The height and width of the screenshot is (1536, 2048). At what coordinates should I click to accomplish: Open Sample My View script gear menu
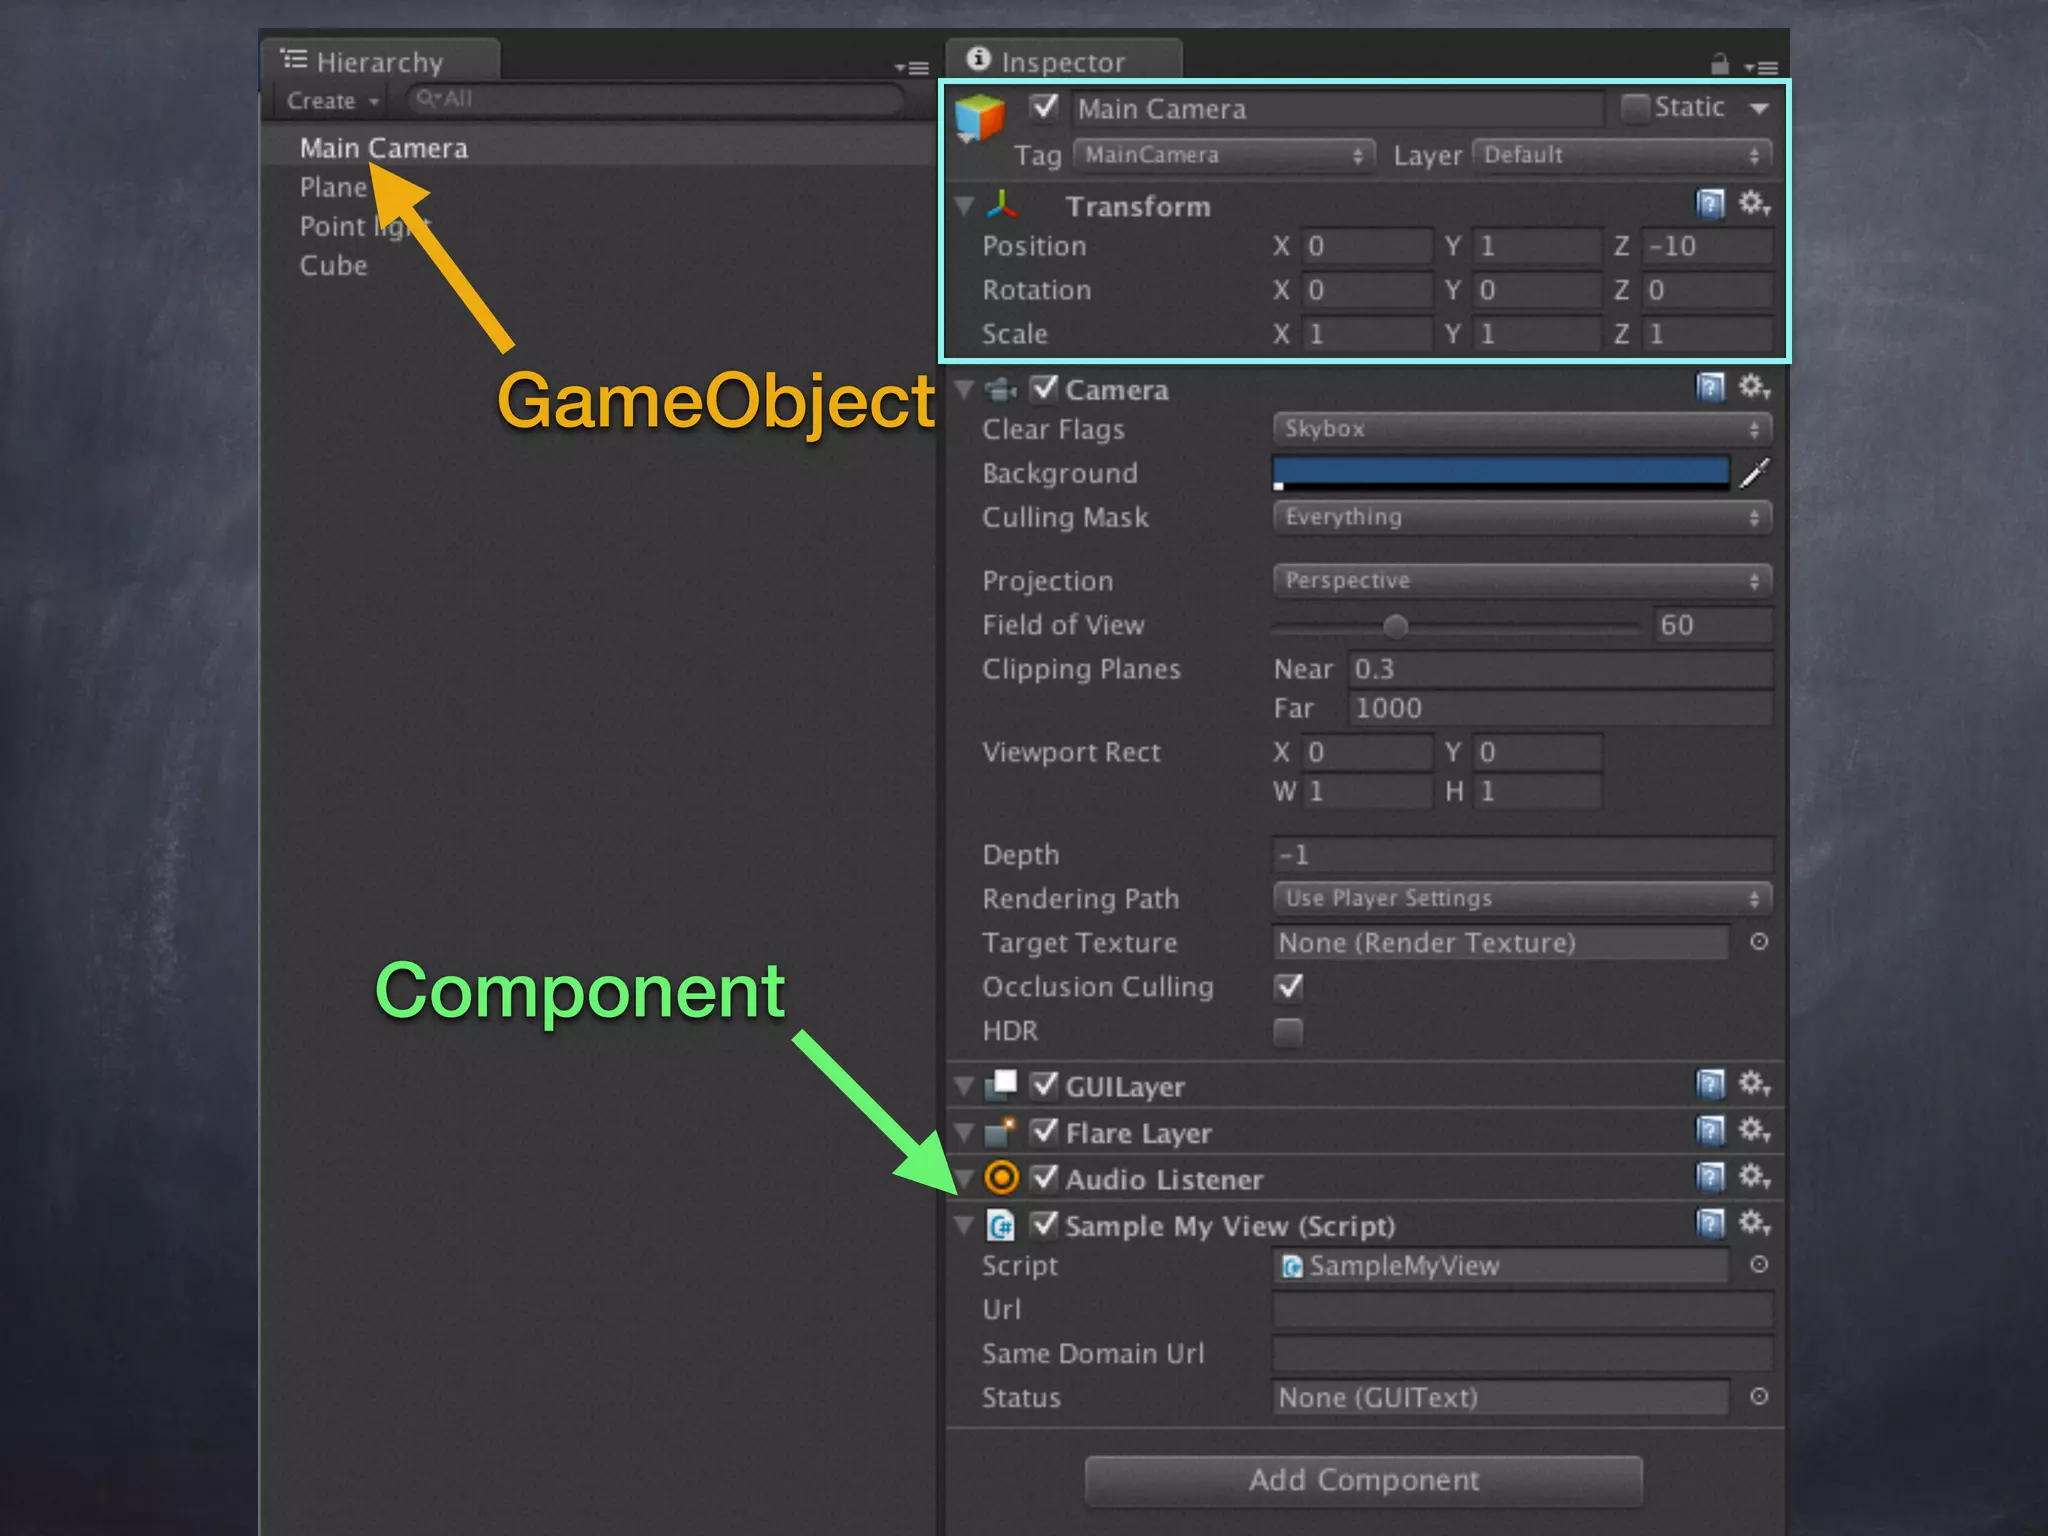tap(1753, 1223)
